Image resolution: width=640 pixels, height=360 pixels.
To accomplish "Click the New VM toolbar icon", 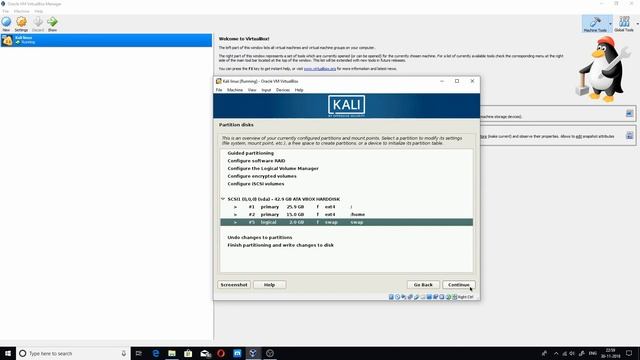I will tap(6, 22).
